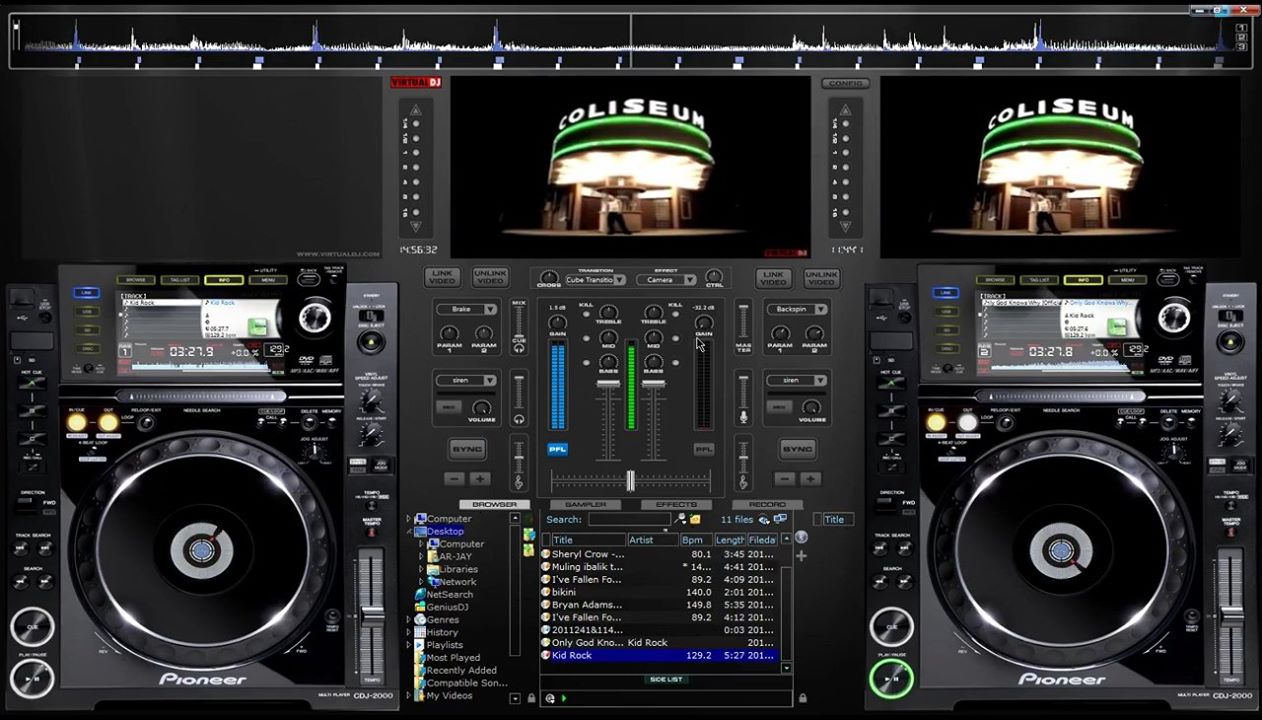This screenshot has width=1262, height=720.
Task: Toggle the left channel PFL button
Action: pos(557,449)
